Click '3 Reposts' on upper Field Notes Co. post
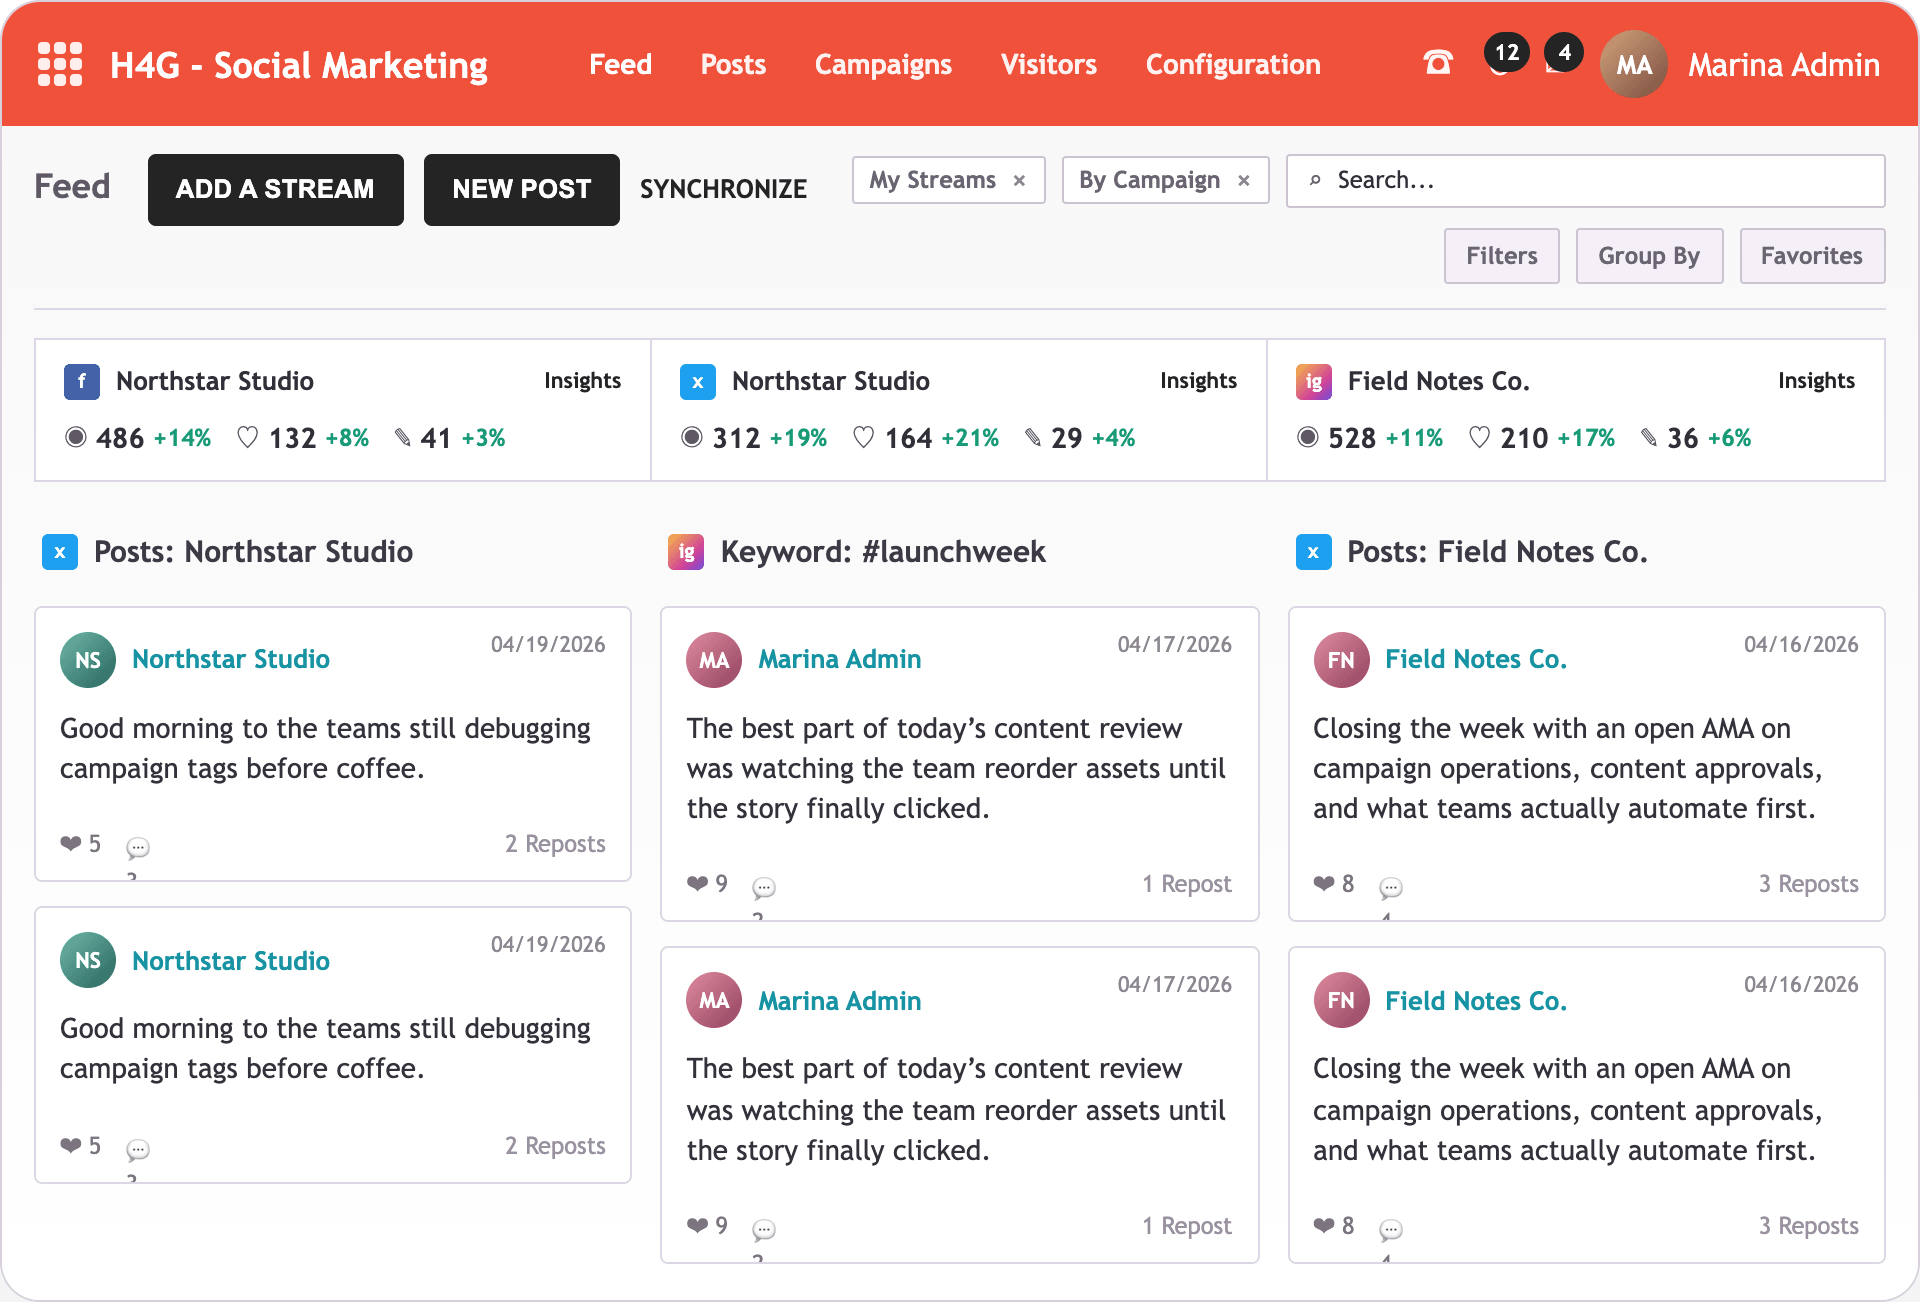This screenshot has width=1920, height=1302. click(x=1809, y=884)
